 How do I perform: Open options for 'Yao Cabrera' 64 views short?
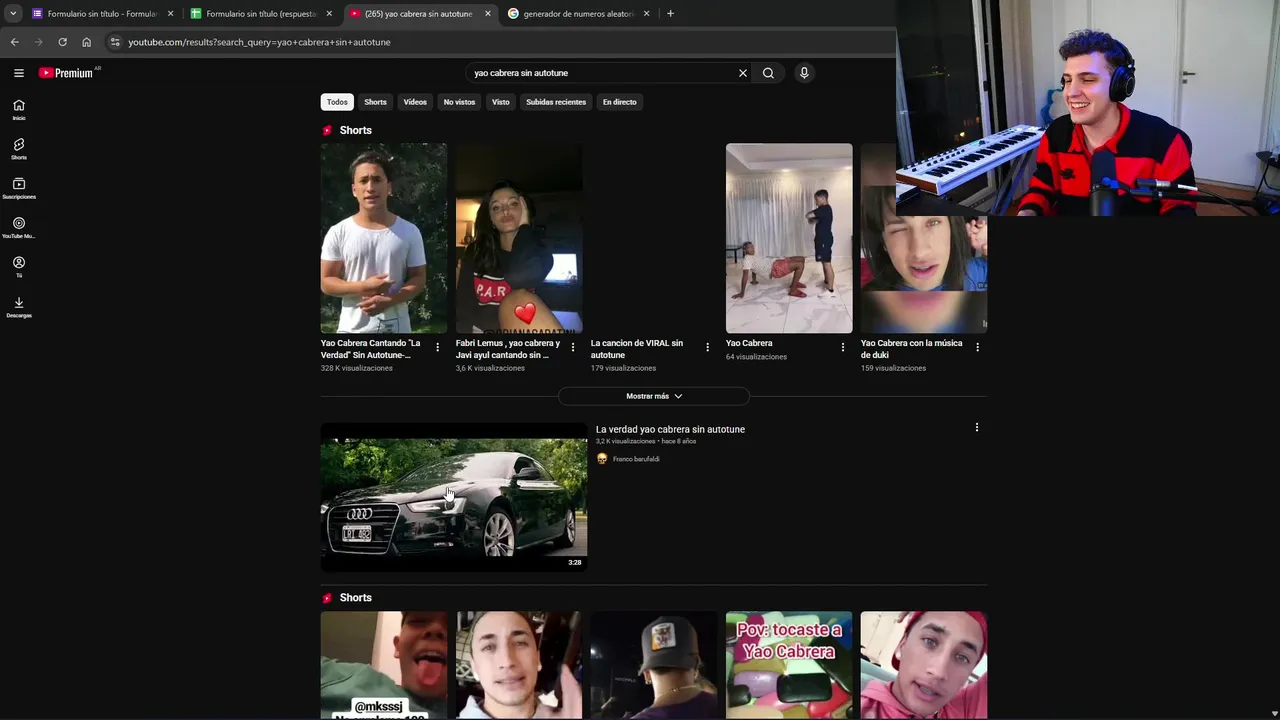[842, 347]
